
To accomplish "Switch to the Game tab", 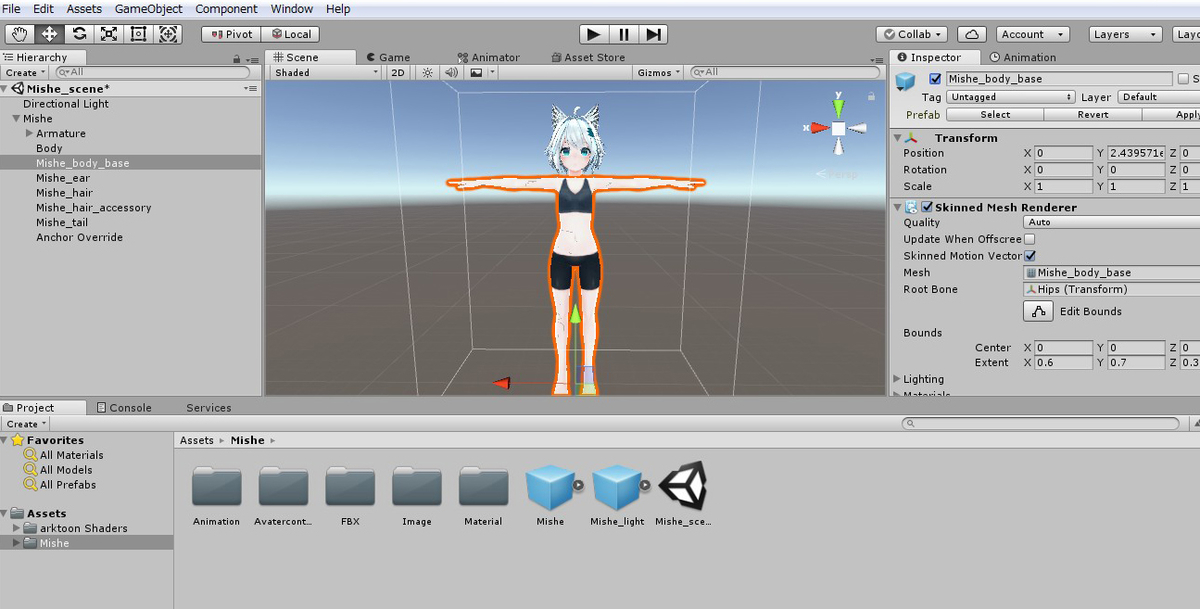I will (x=388, y=57).
